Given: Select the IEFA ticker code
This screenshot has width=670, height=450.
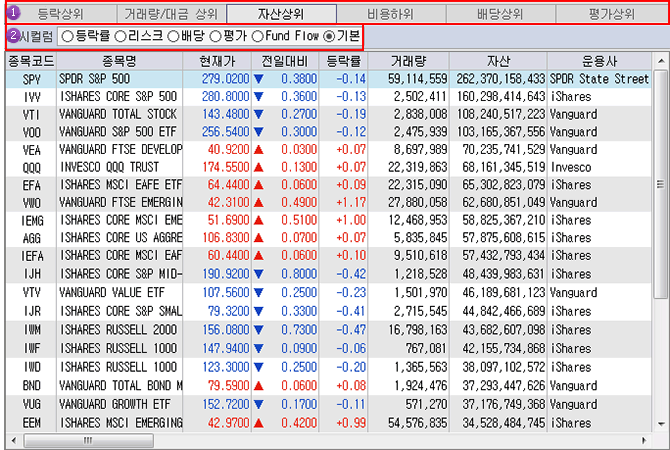Looking at the screenshot, I should click(32, 256).
